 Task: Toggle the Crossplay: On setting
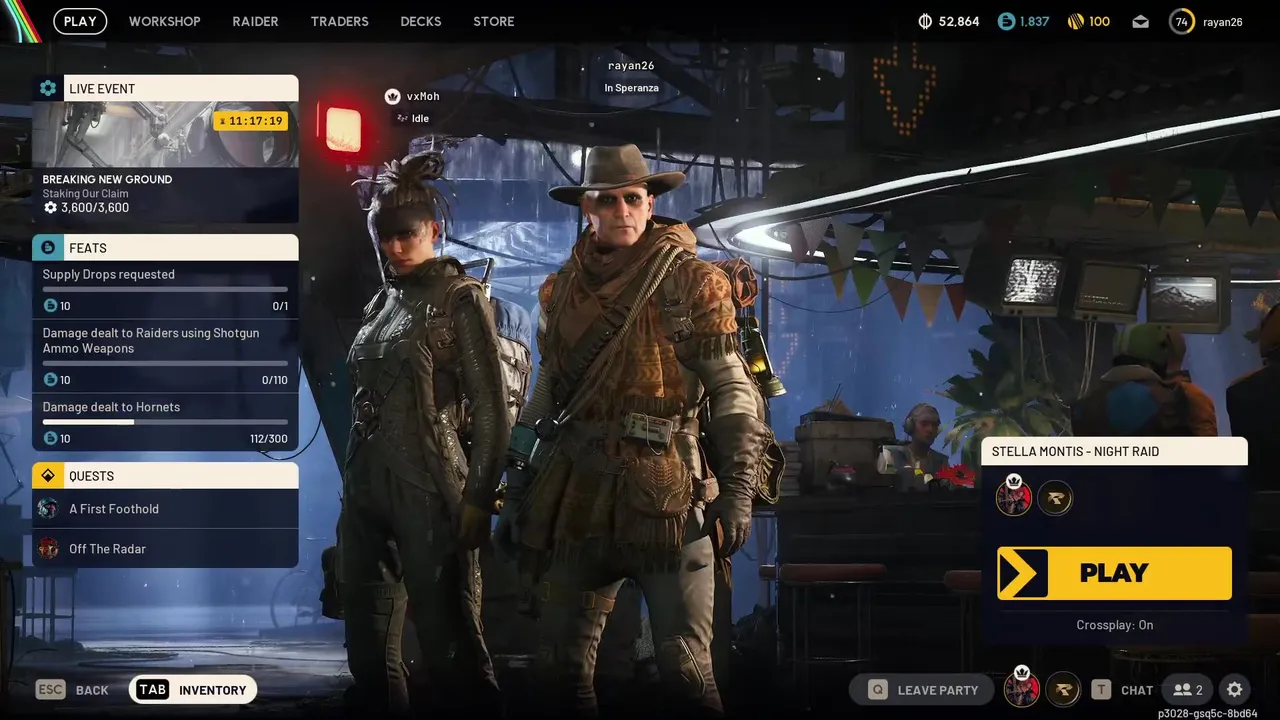(x=1114, y=625)
